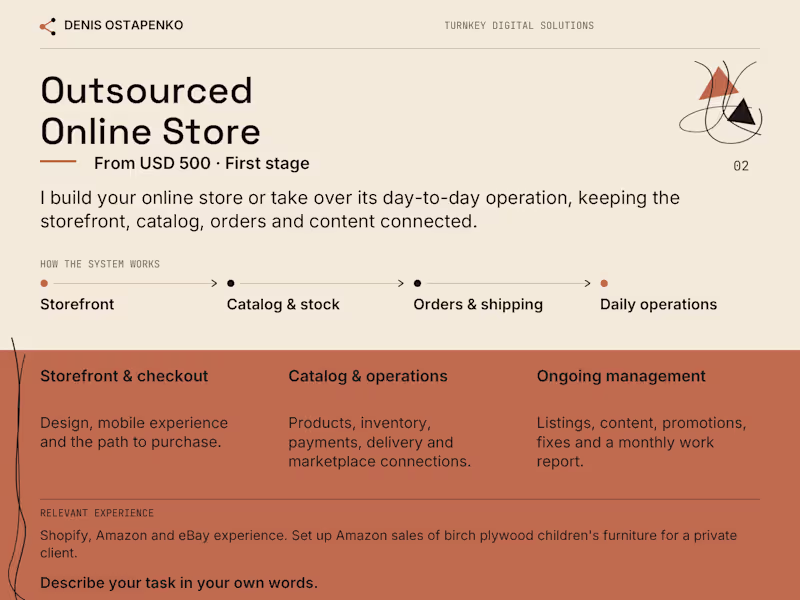Click the HOW THE SYSTEM WORKS label

pyautogui.click(x=100, y=264)
